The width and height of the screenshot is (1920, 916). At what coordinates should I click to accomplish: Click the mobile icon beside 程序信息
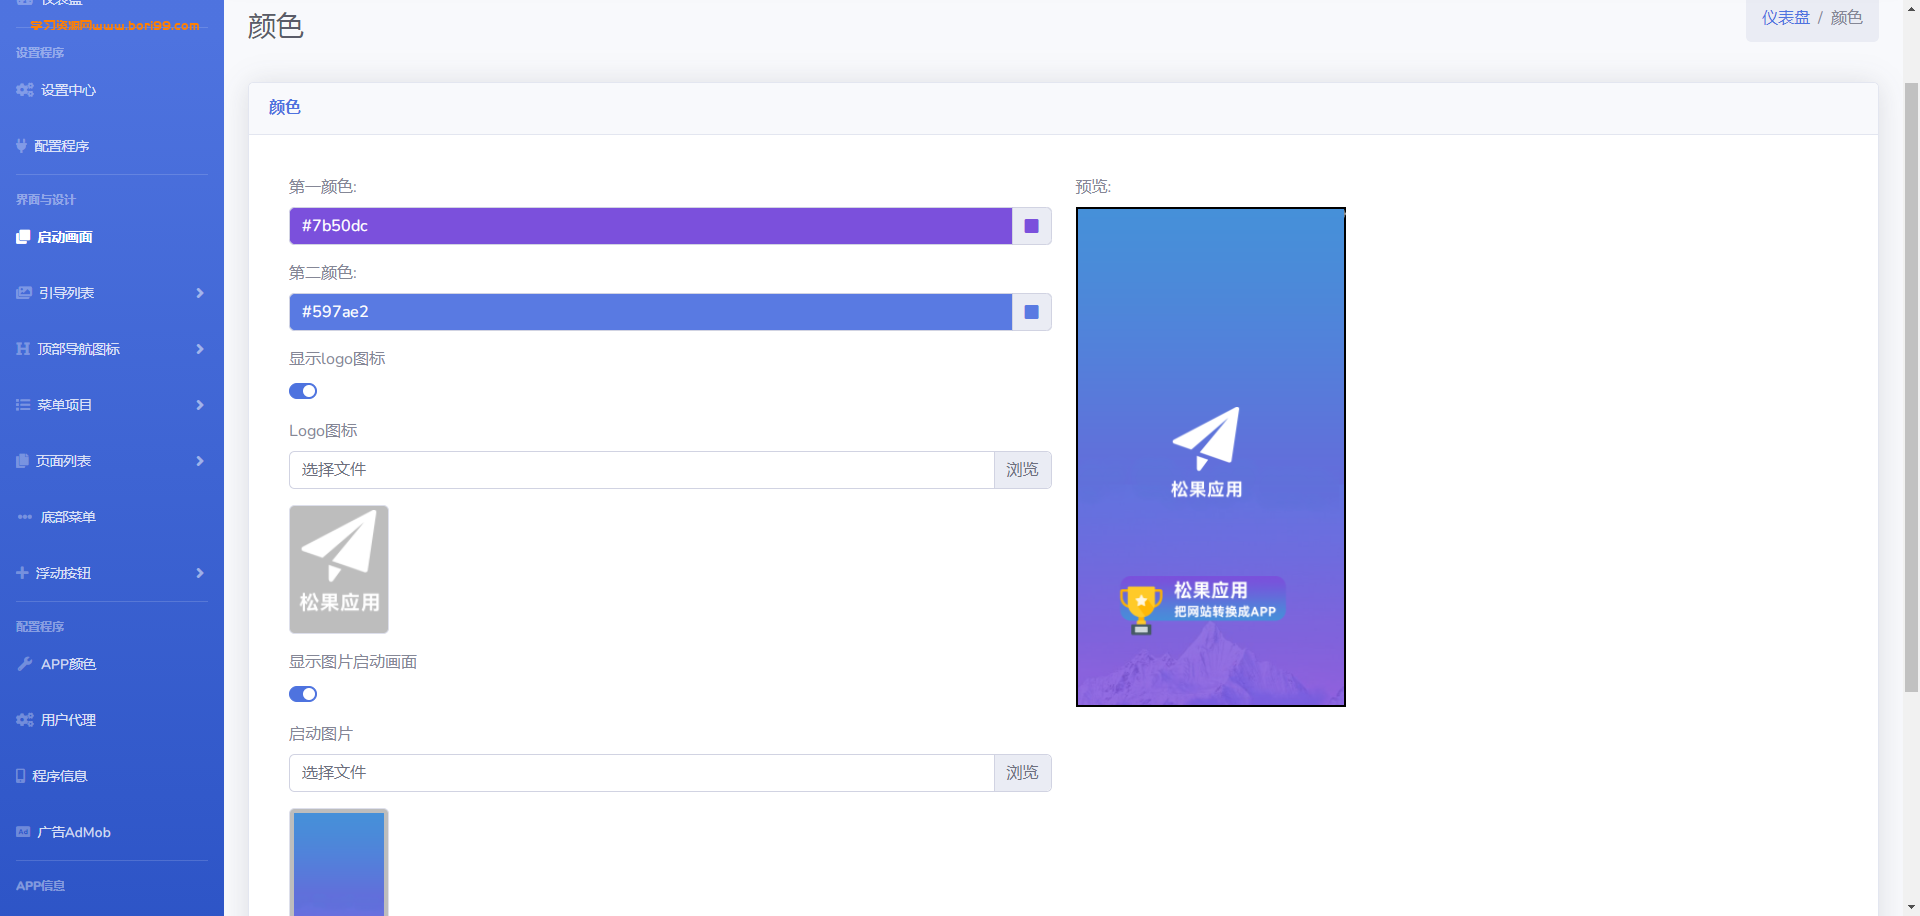(x=21, y=776)
